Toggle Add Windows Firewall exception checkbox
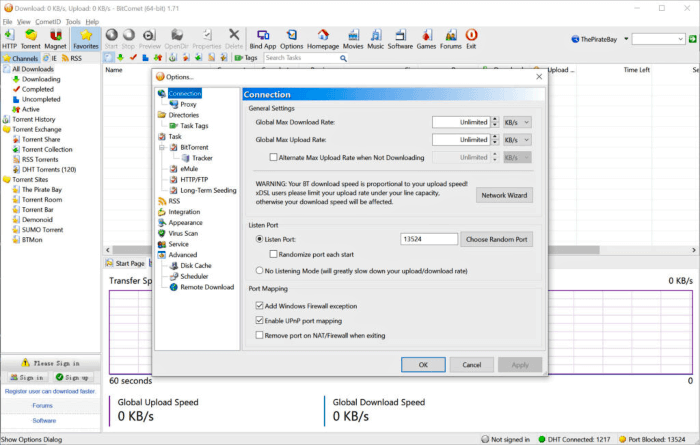Image resolution: width=700 pixels, height=445 pixels. (x=259, y=306)
